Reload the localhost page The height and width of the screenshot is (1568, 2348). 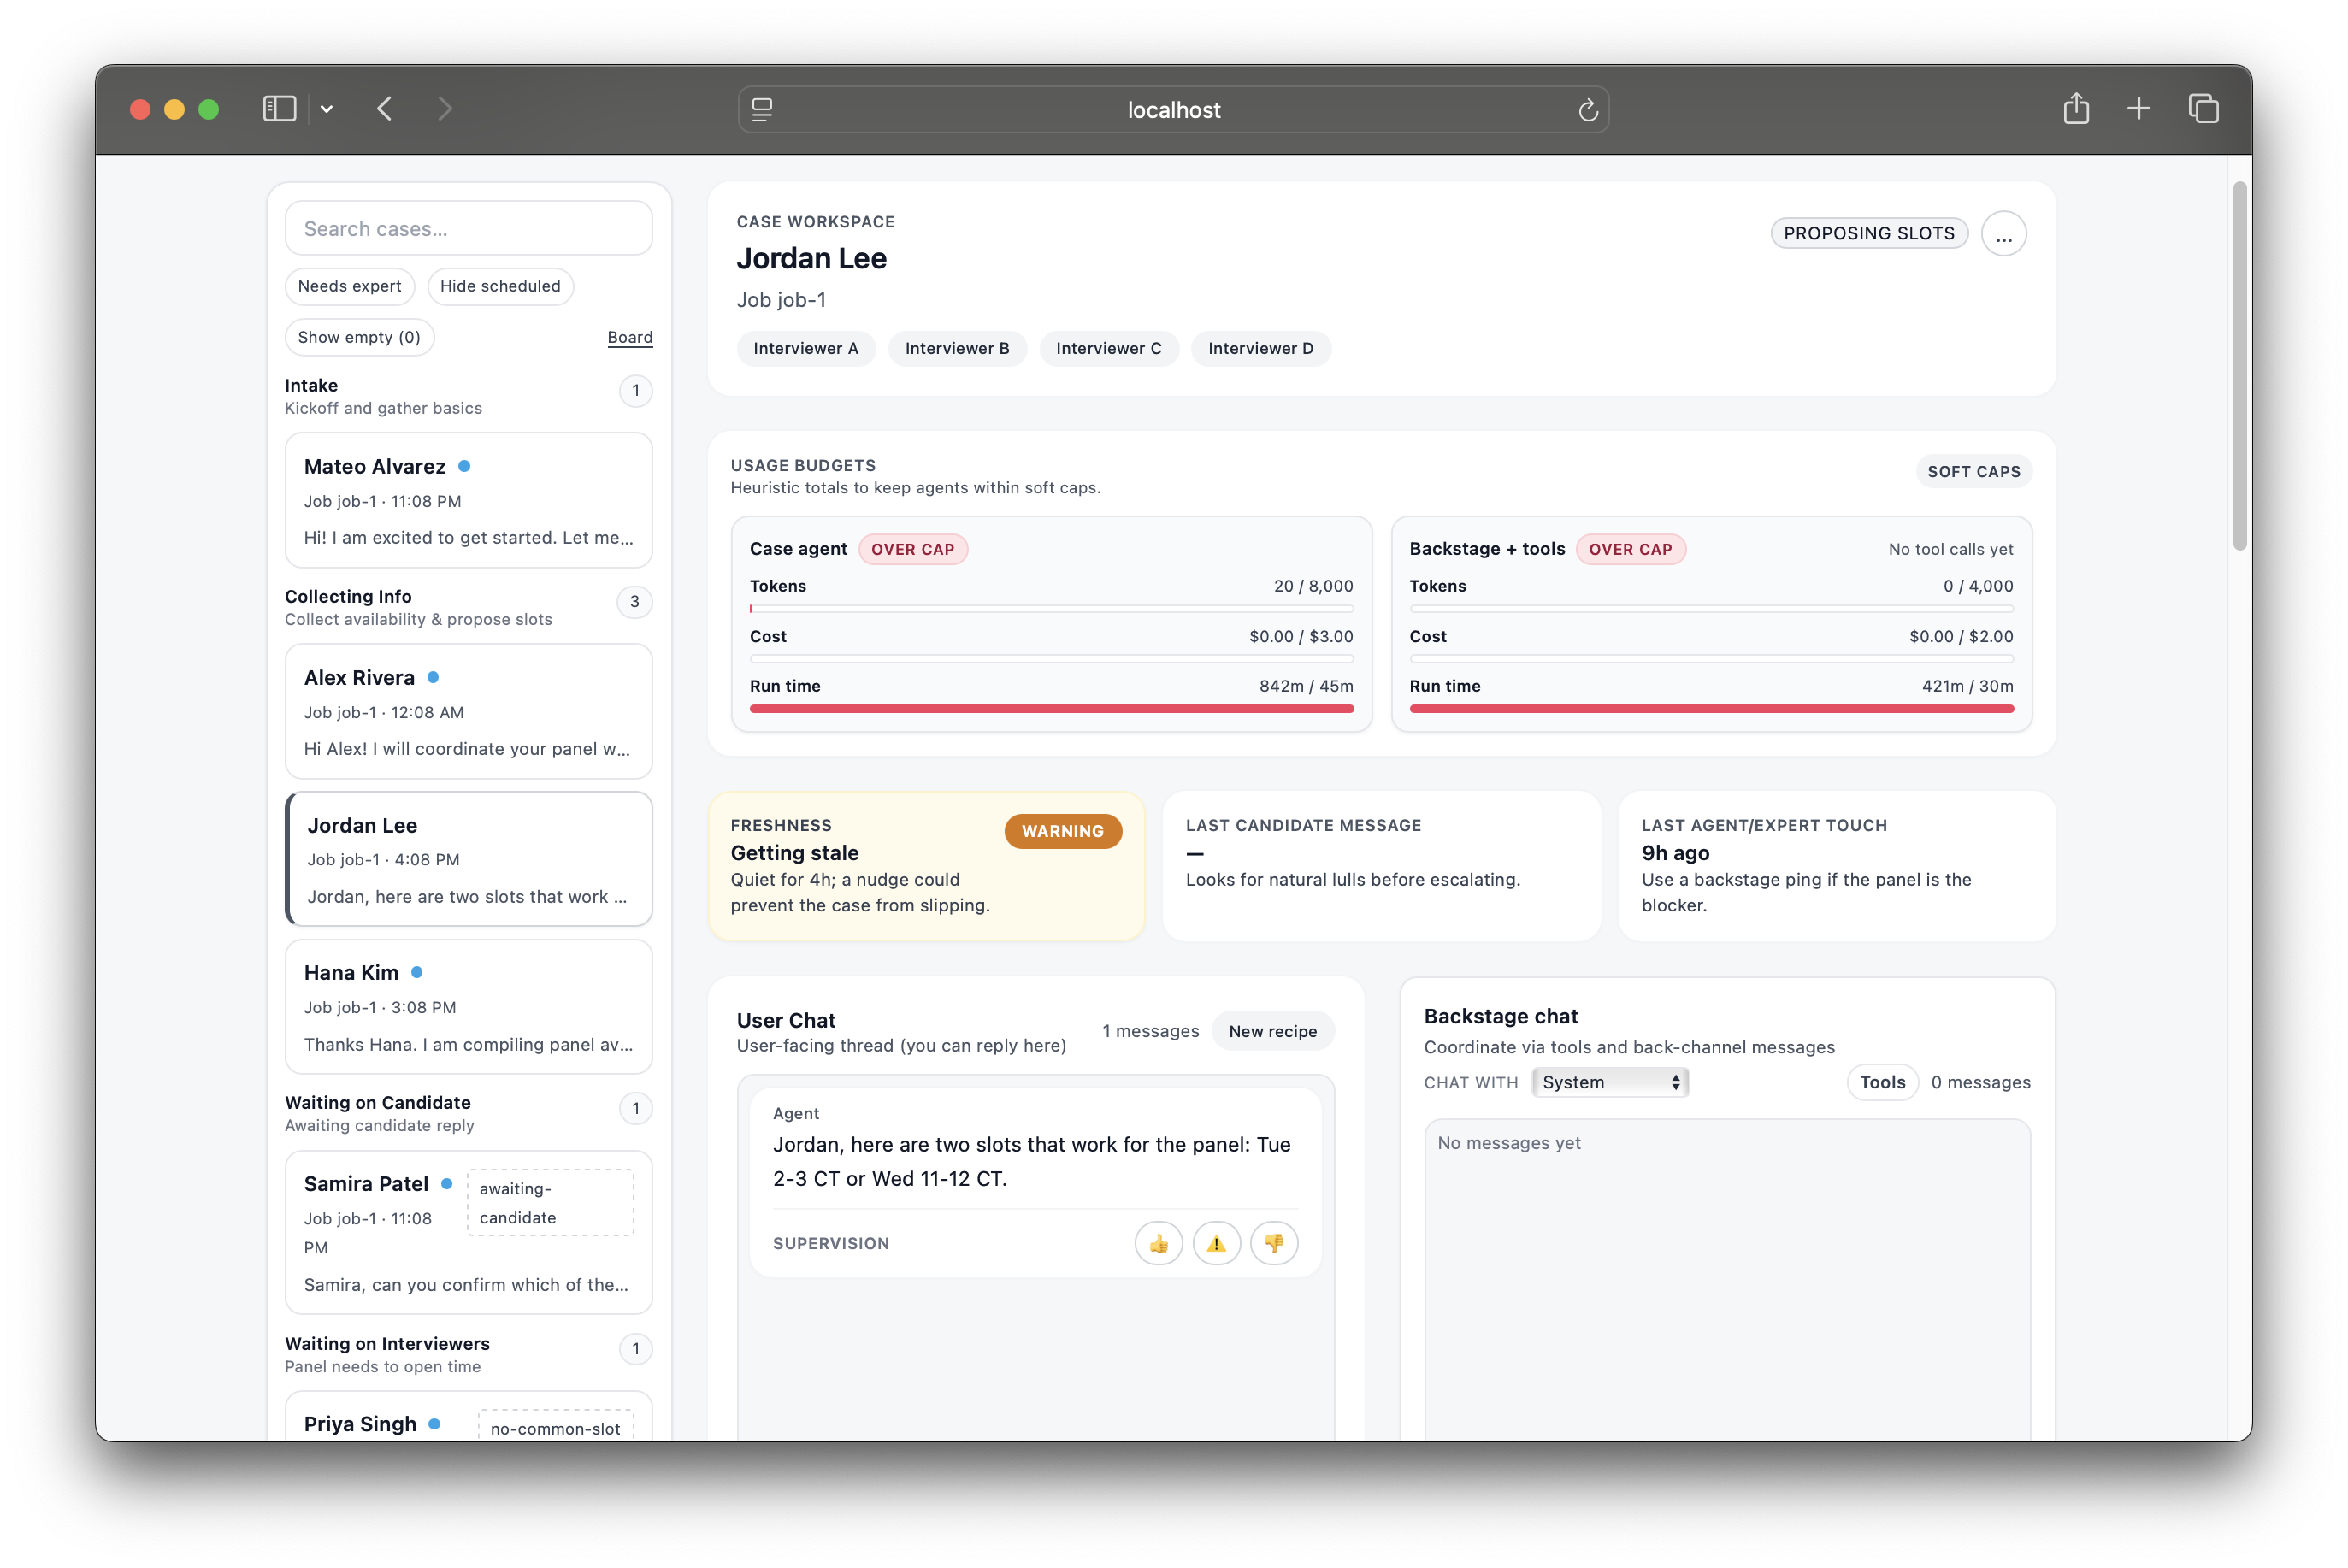[x=1587, y=110]
